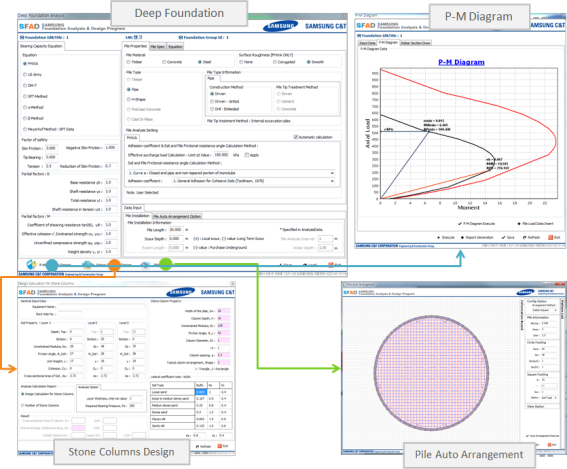
Task: Click Report Generation in P-M window
Action: coord(477,238)
